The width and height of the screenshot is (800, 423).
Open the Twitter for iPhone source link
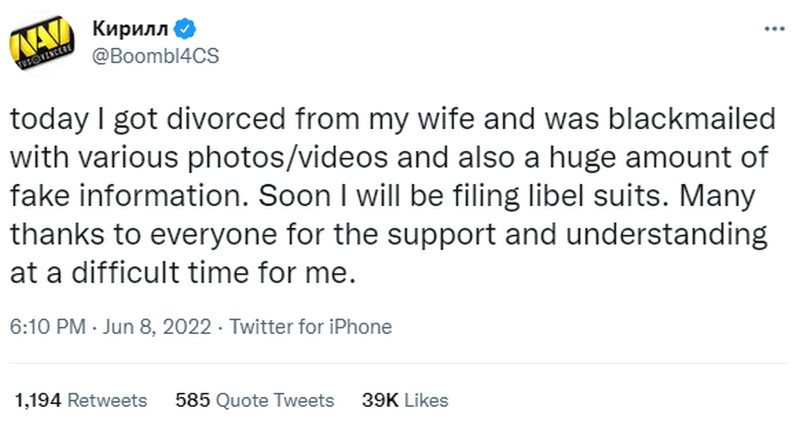click(x=310, y=327)
